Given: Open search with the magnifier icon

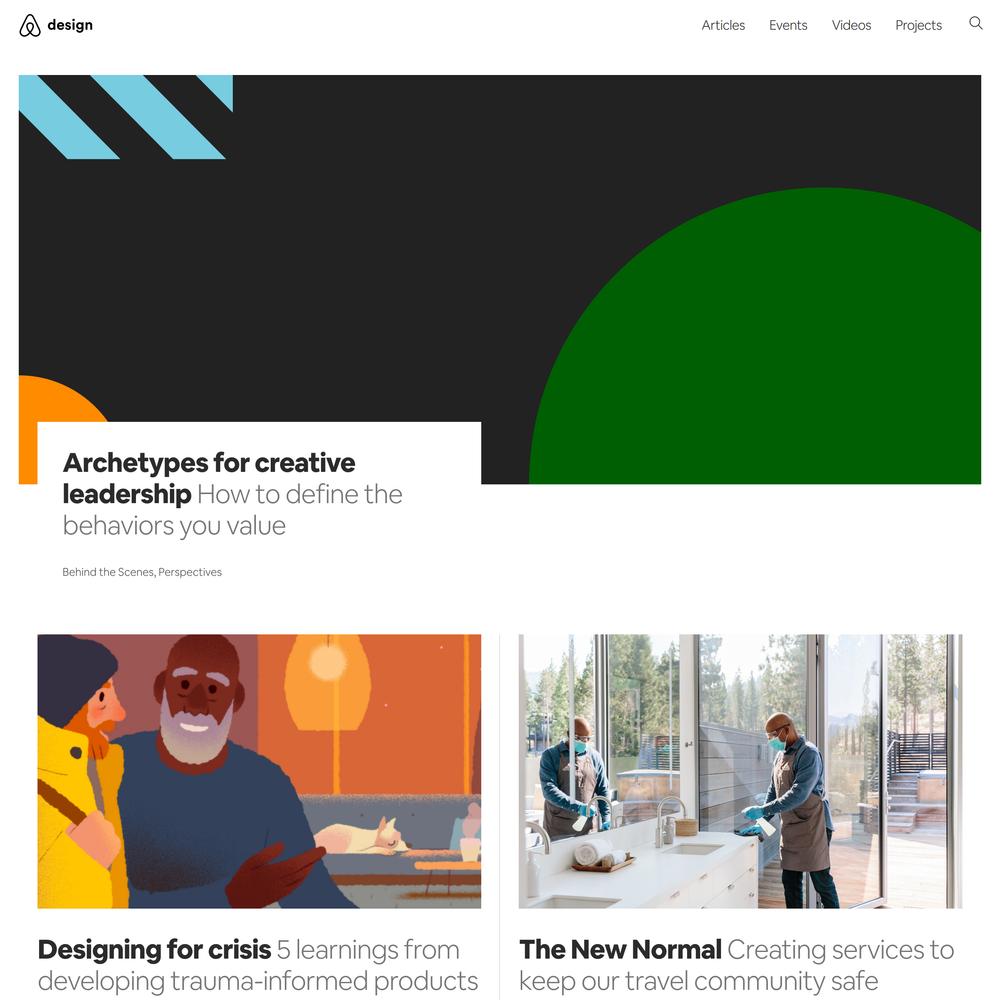Looking at the screenshot, I should [975, 23].
